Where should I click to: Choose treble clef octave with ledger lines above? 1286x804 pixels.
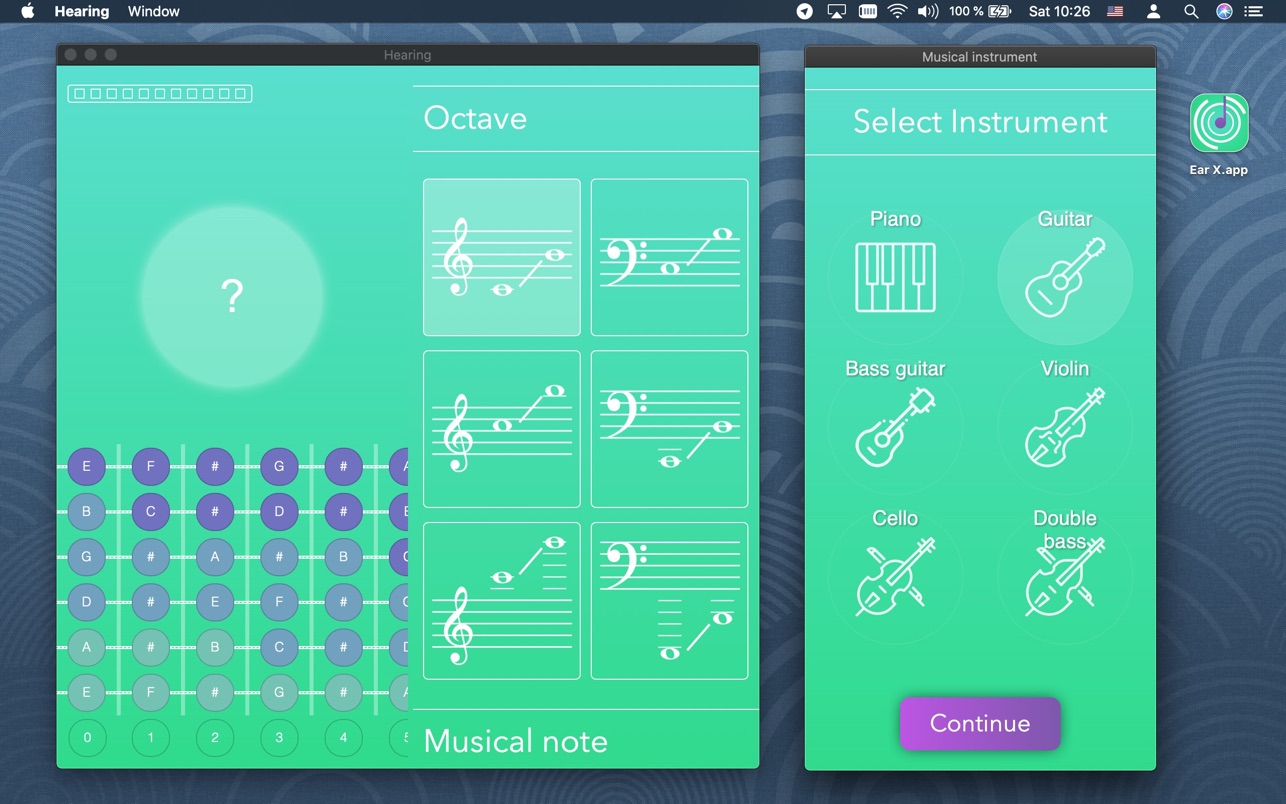502,601
